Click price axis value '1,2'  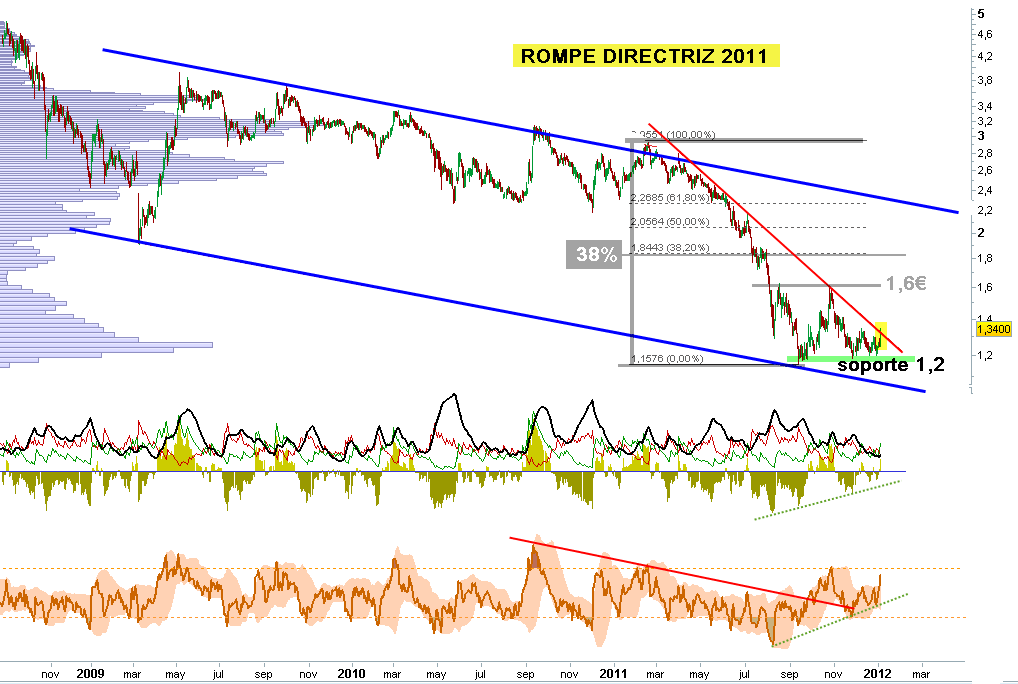(985, 355)
